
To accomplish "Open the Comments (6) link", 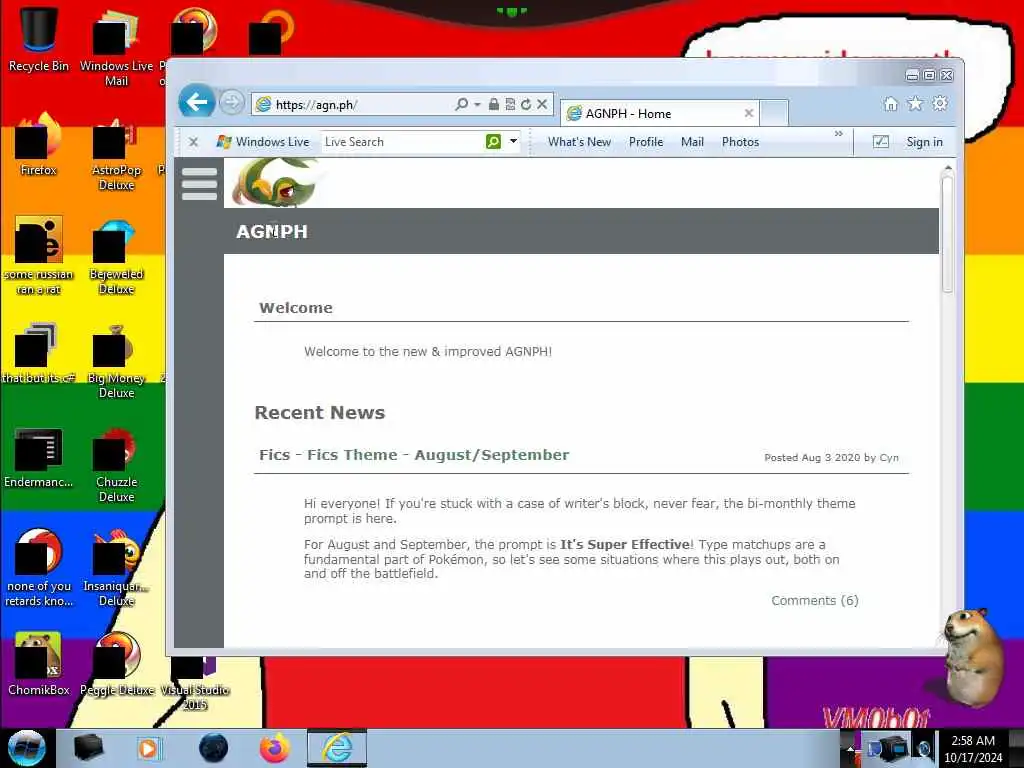I will coord(814,600).
